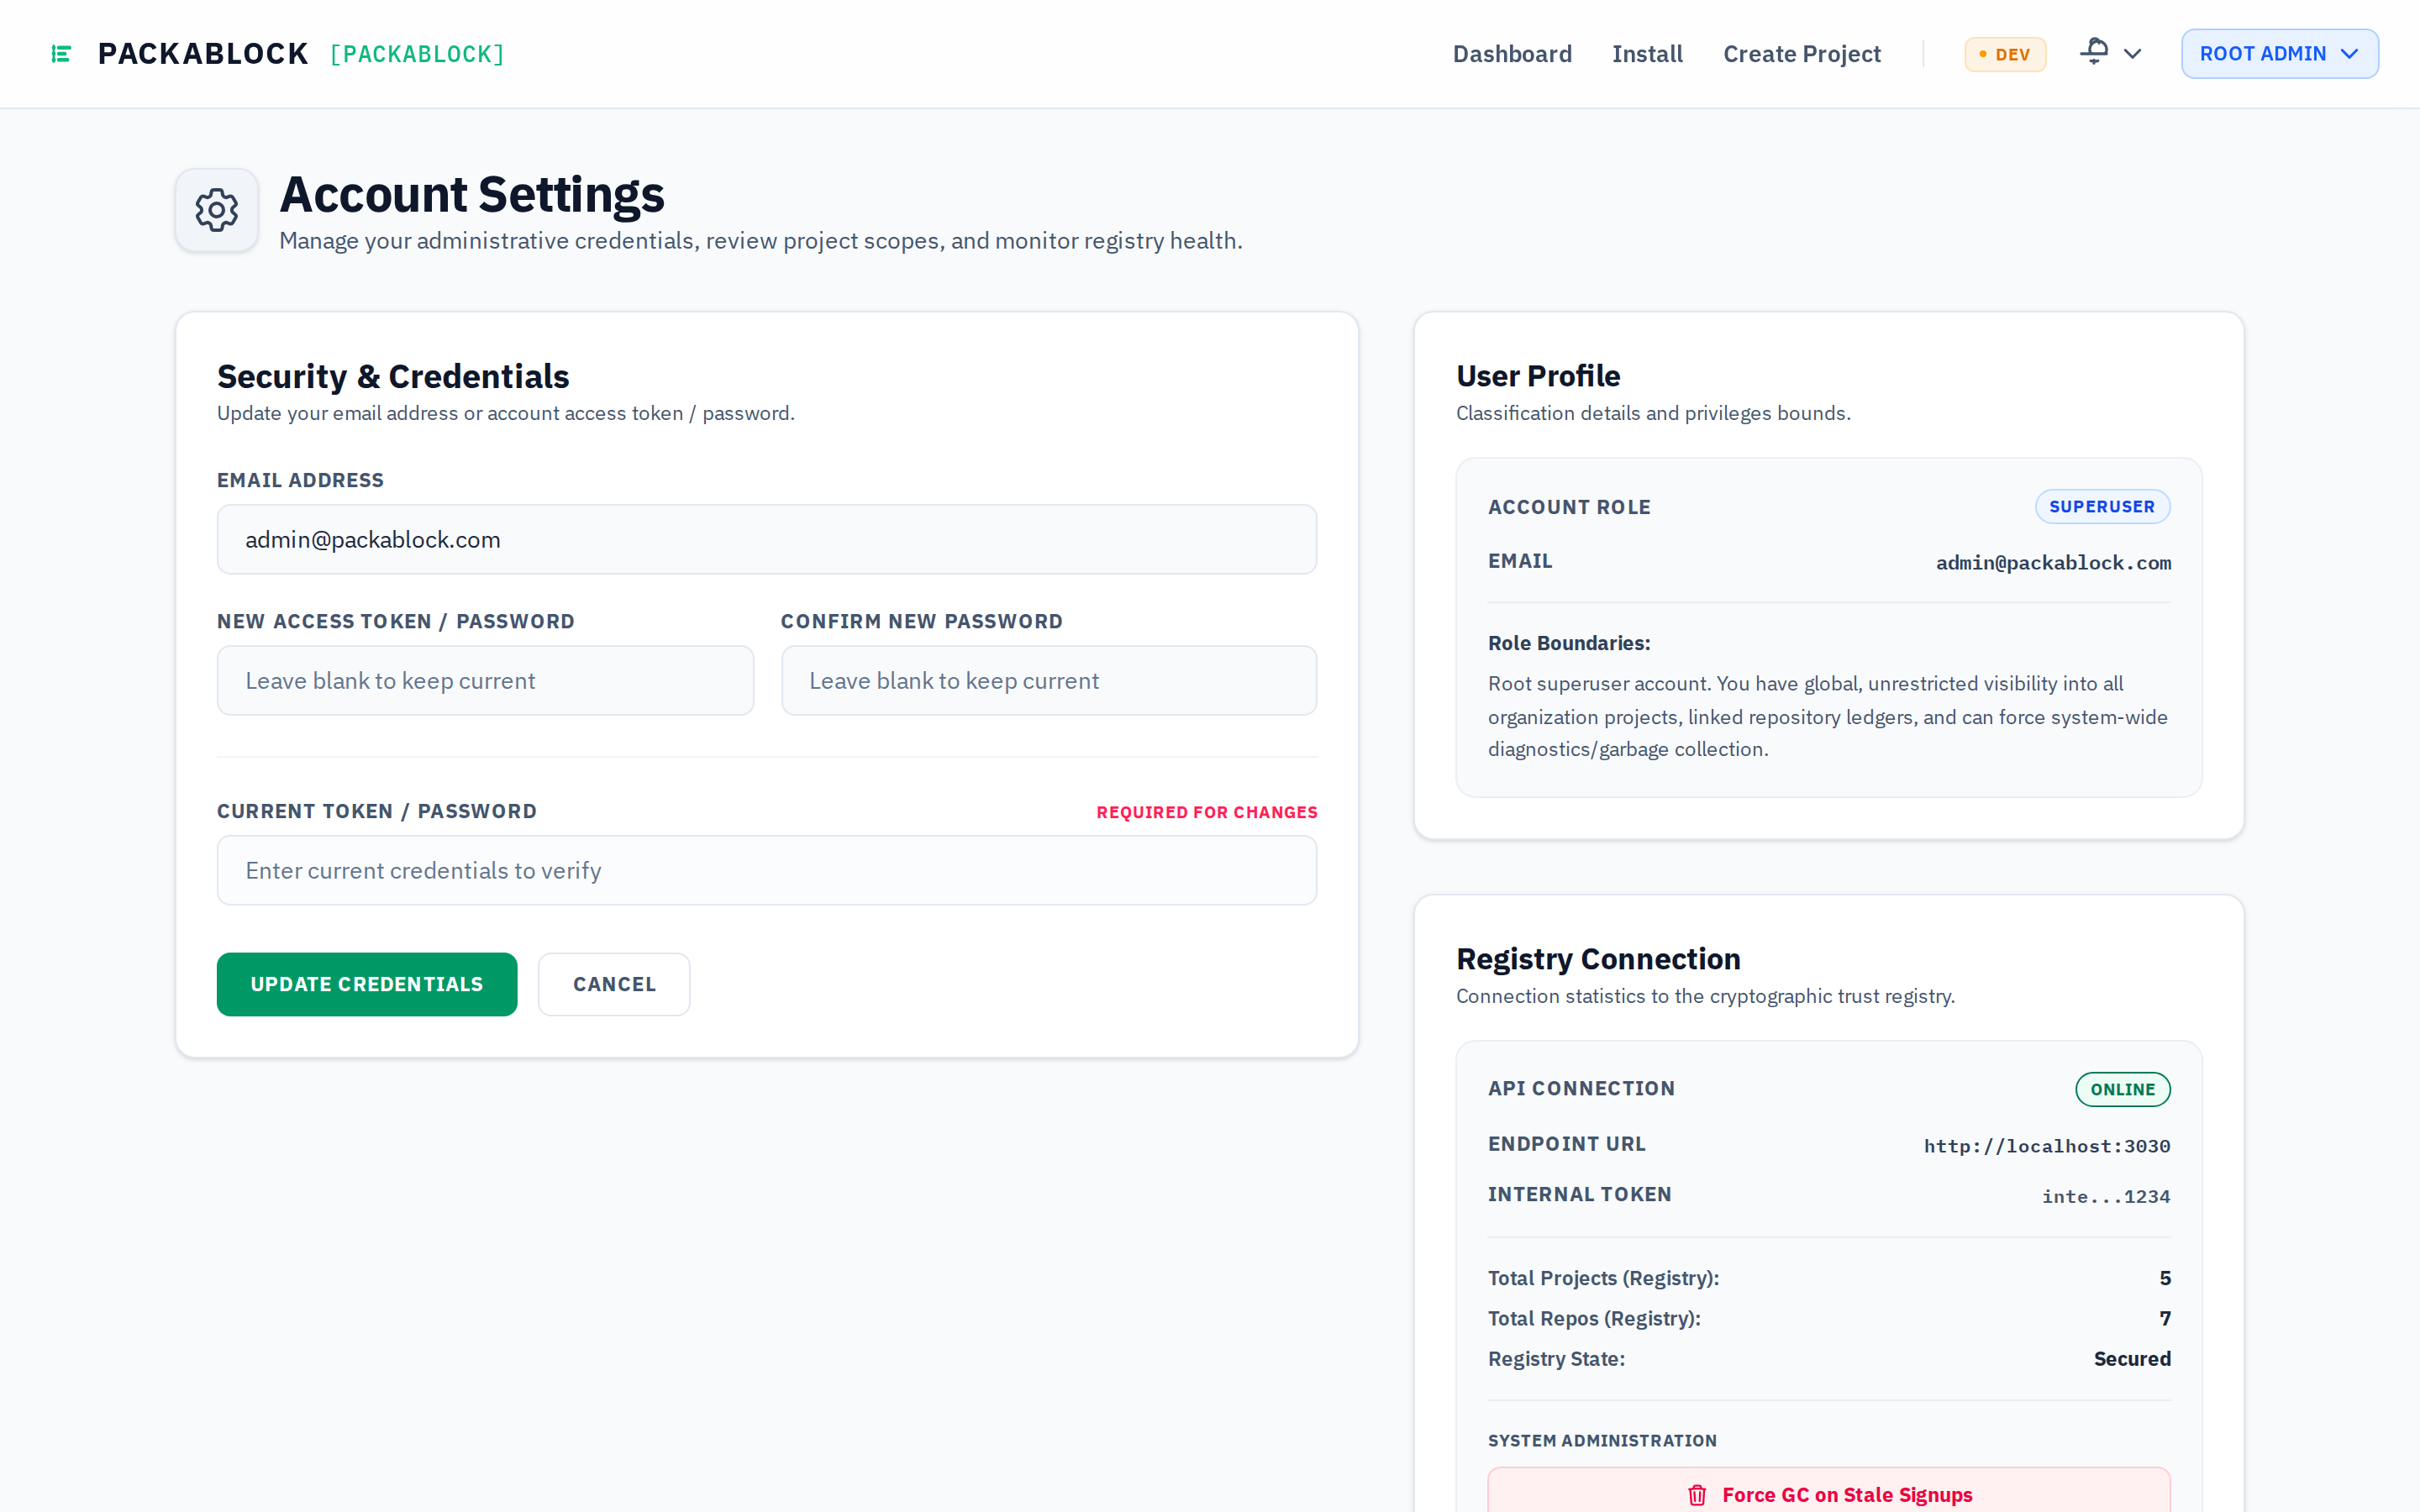Click the Packablock logo icon
Screen dimensions: 2420x1512
[61, 54]
